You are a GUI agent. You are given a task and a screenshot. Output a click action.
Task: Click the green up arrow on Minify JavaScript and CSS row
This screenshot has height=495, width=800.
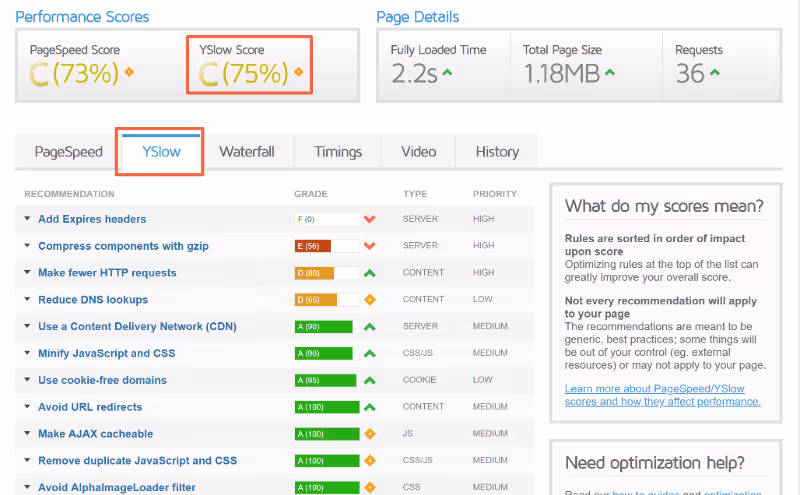pos(370,353)
